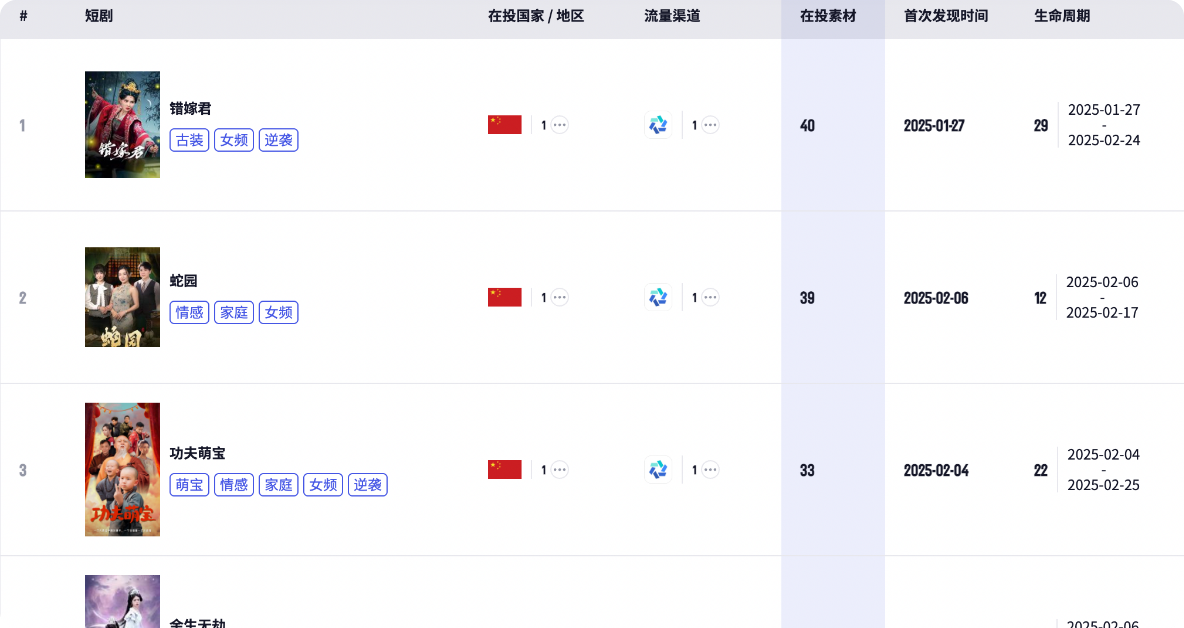Open the 蛇园 drama title link

pyautogui.click(x=183, y=281)
